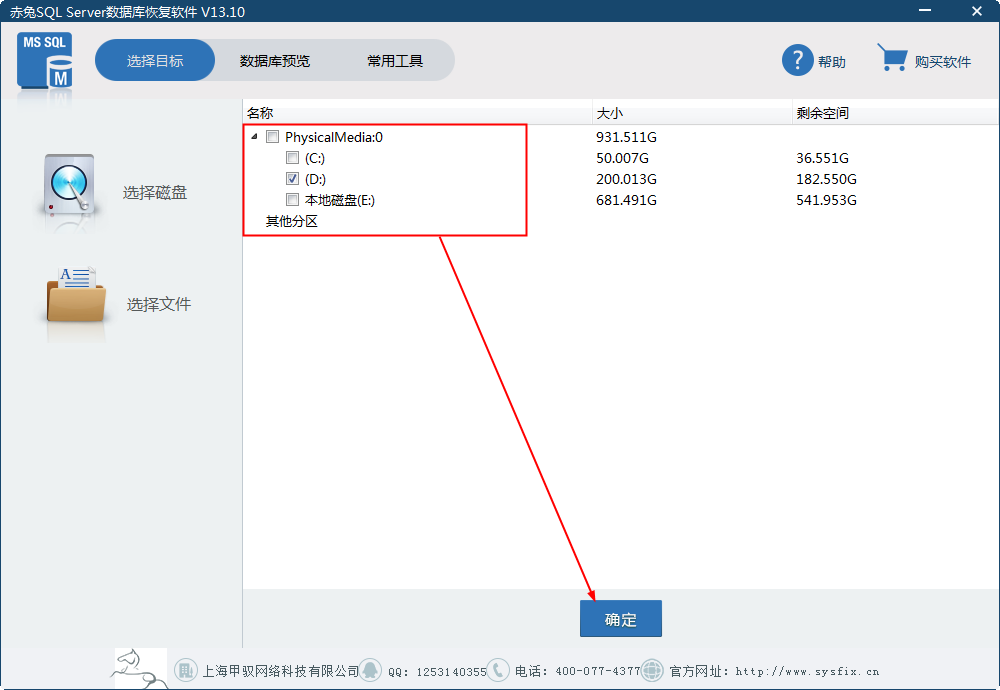The width and height of the screenshot is (1000, 690).
Task: Select the 其他分区 tree row
Action: [x=291, y=221]
